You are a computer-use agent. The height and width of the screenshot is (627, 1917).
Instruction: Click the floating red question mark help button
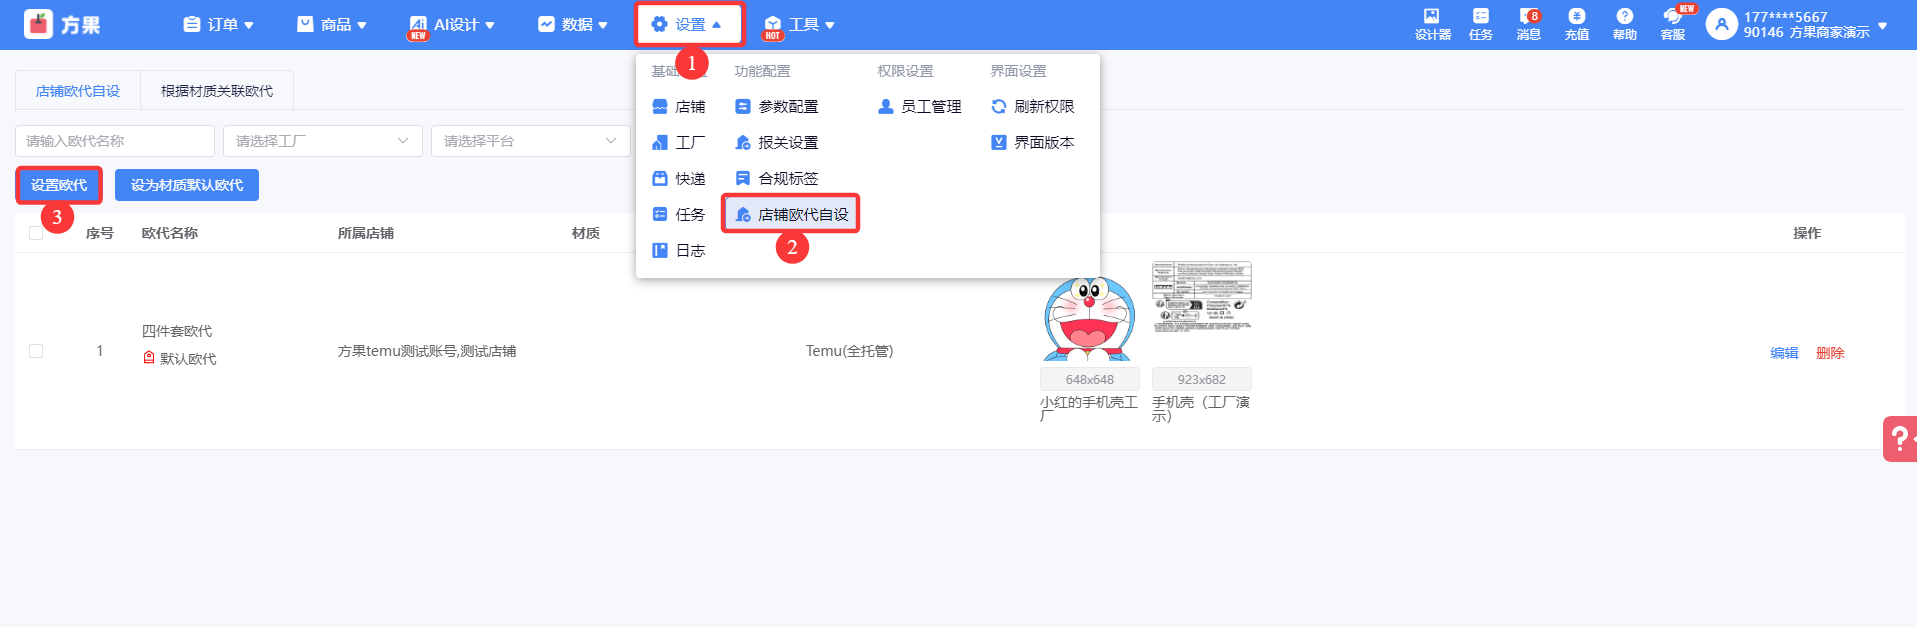tap(1900, 438)
